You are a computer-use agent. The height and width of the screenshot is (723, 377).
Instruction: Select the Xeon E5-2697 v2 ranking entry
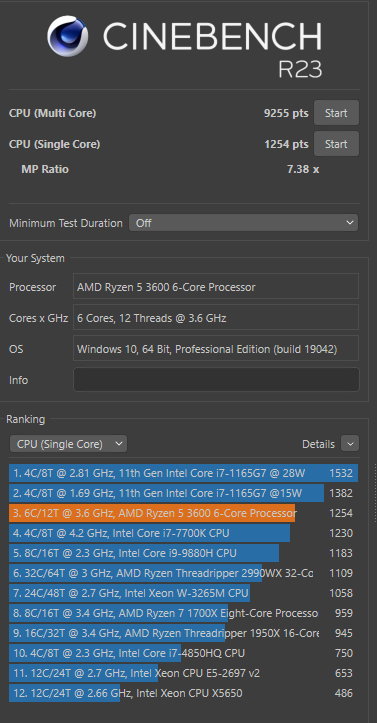click(x=183, y=673)
